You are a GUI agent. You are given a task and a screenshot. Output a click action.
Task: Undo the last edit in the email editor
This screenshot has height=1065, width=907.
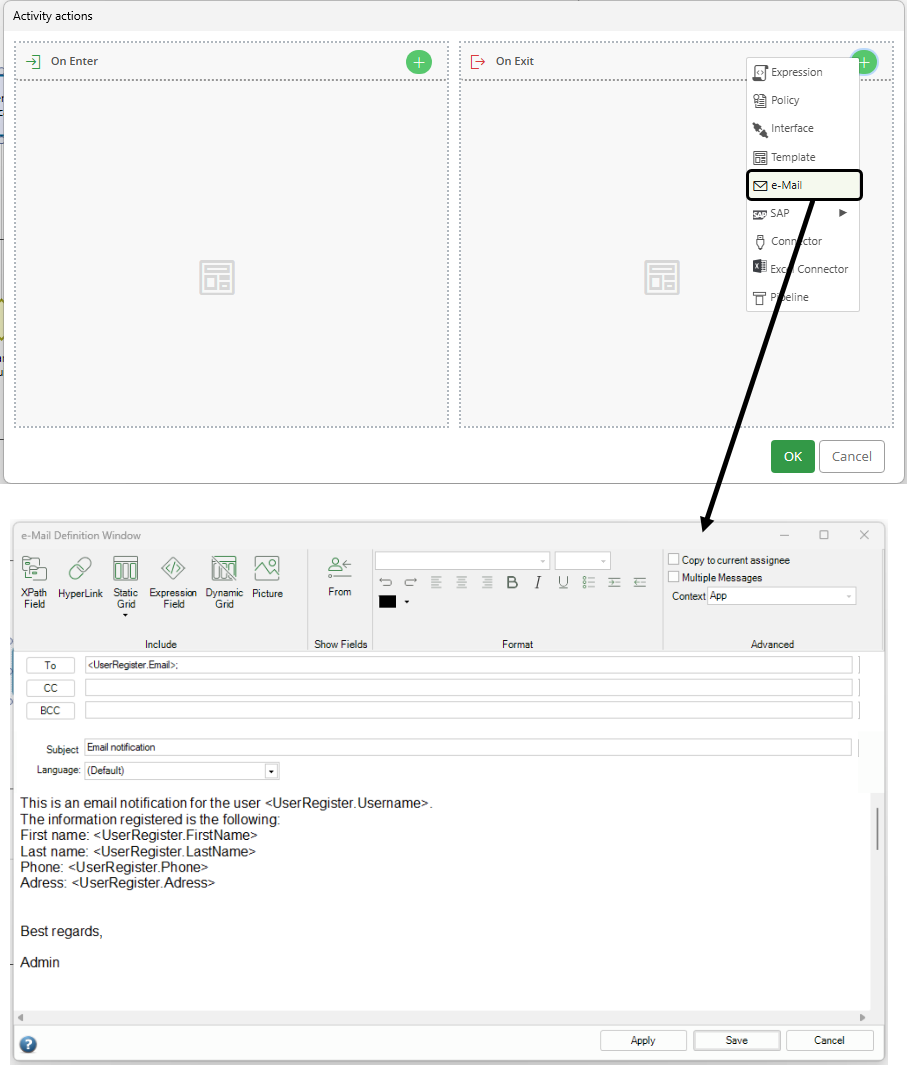386,582
